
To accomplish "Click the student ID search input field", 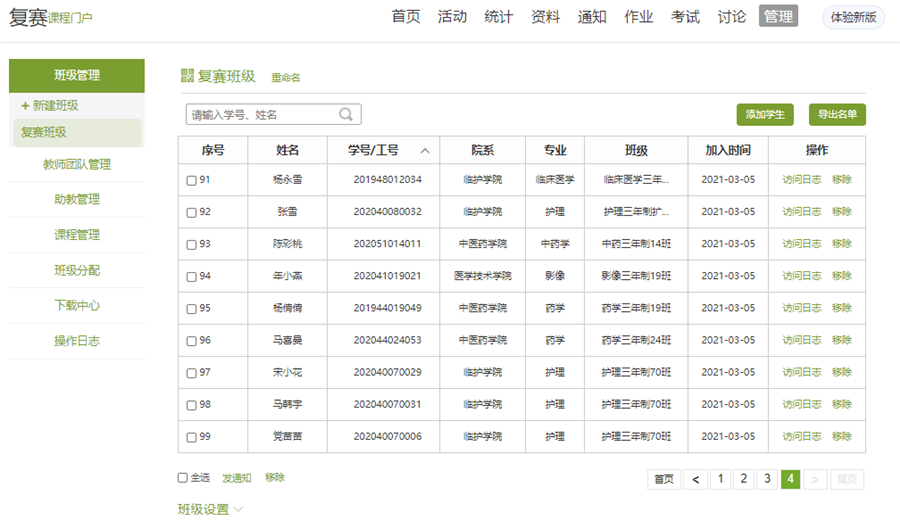I will [262, 115].
